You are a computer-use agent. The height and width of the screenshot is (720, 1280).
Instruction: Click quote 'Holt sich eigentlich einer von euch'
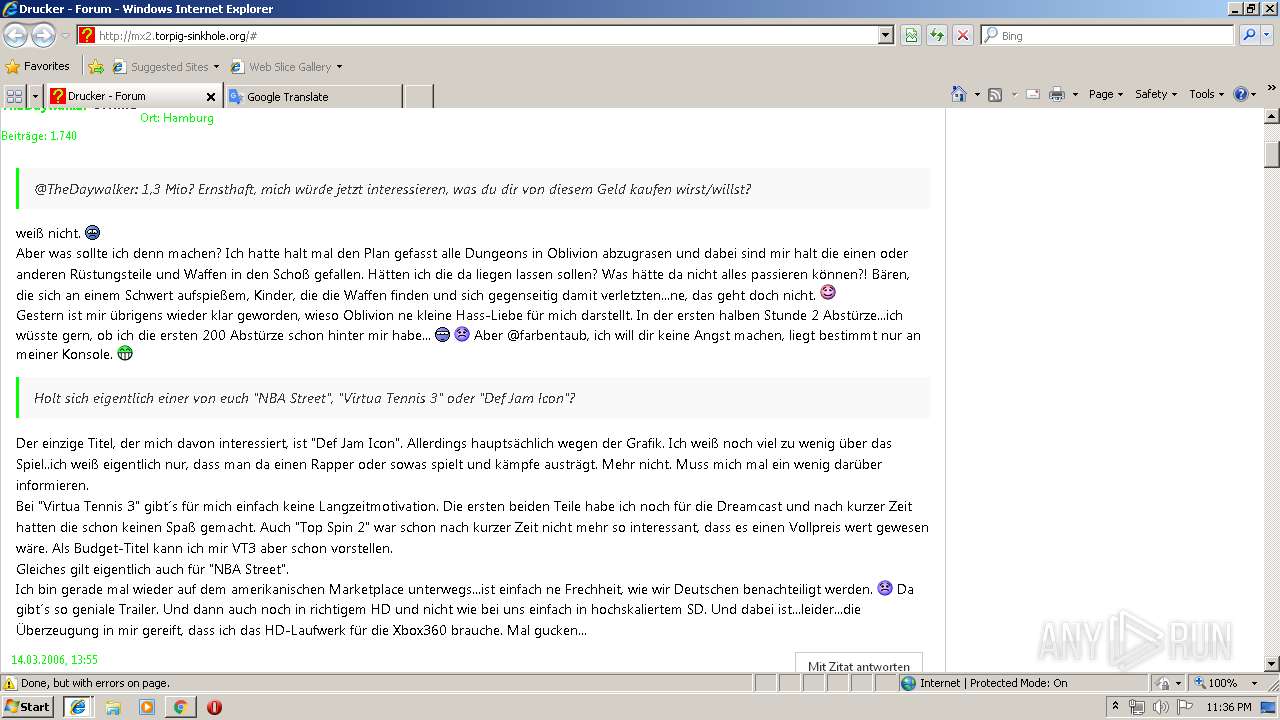click(473, 398)
